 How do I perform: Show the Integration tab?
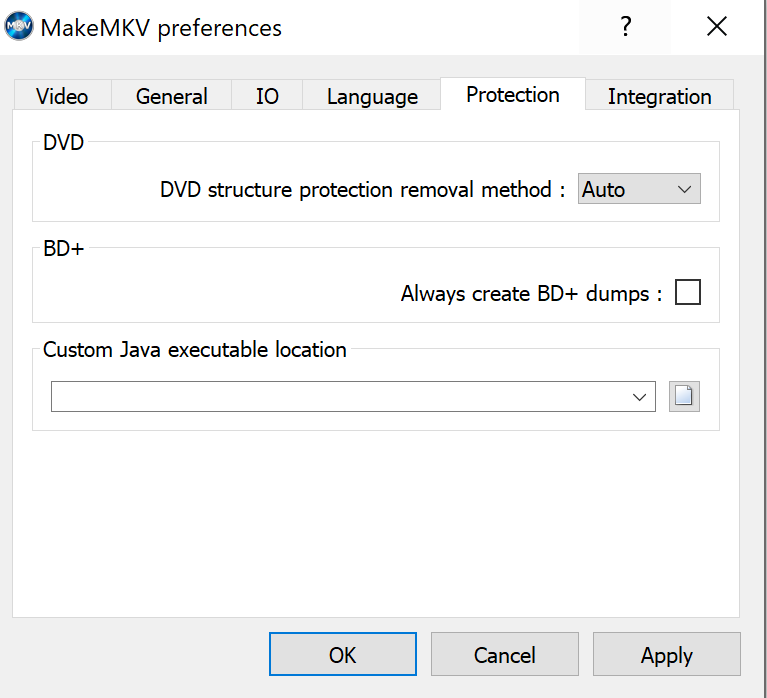[x=659, y=96]
